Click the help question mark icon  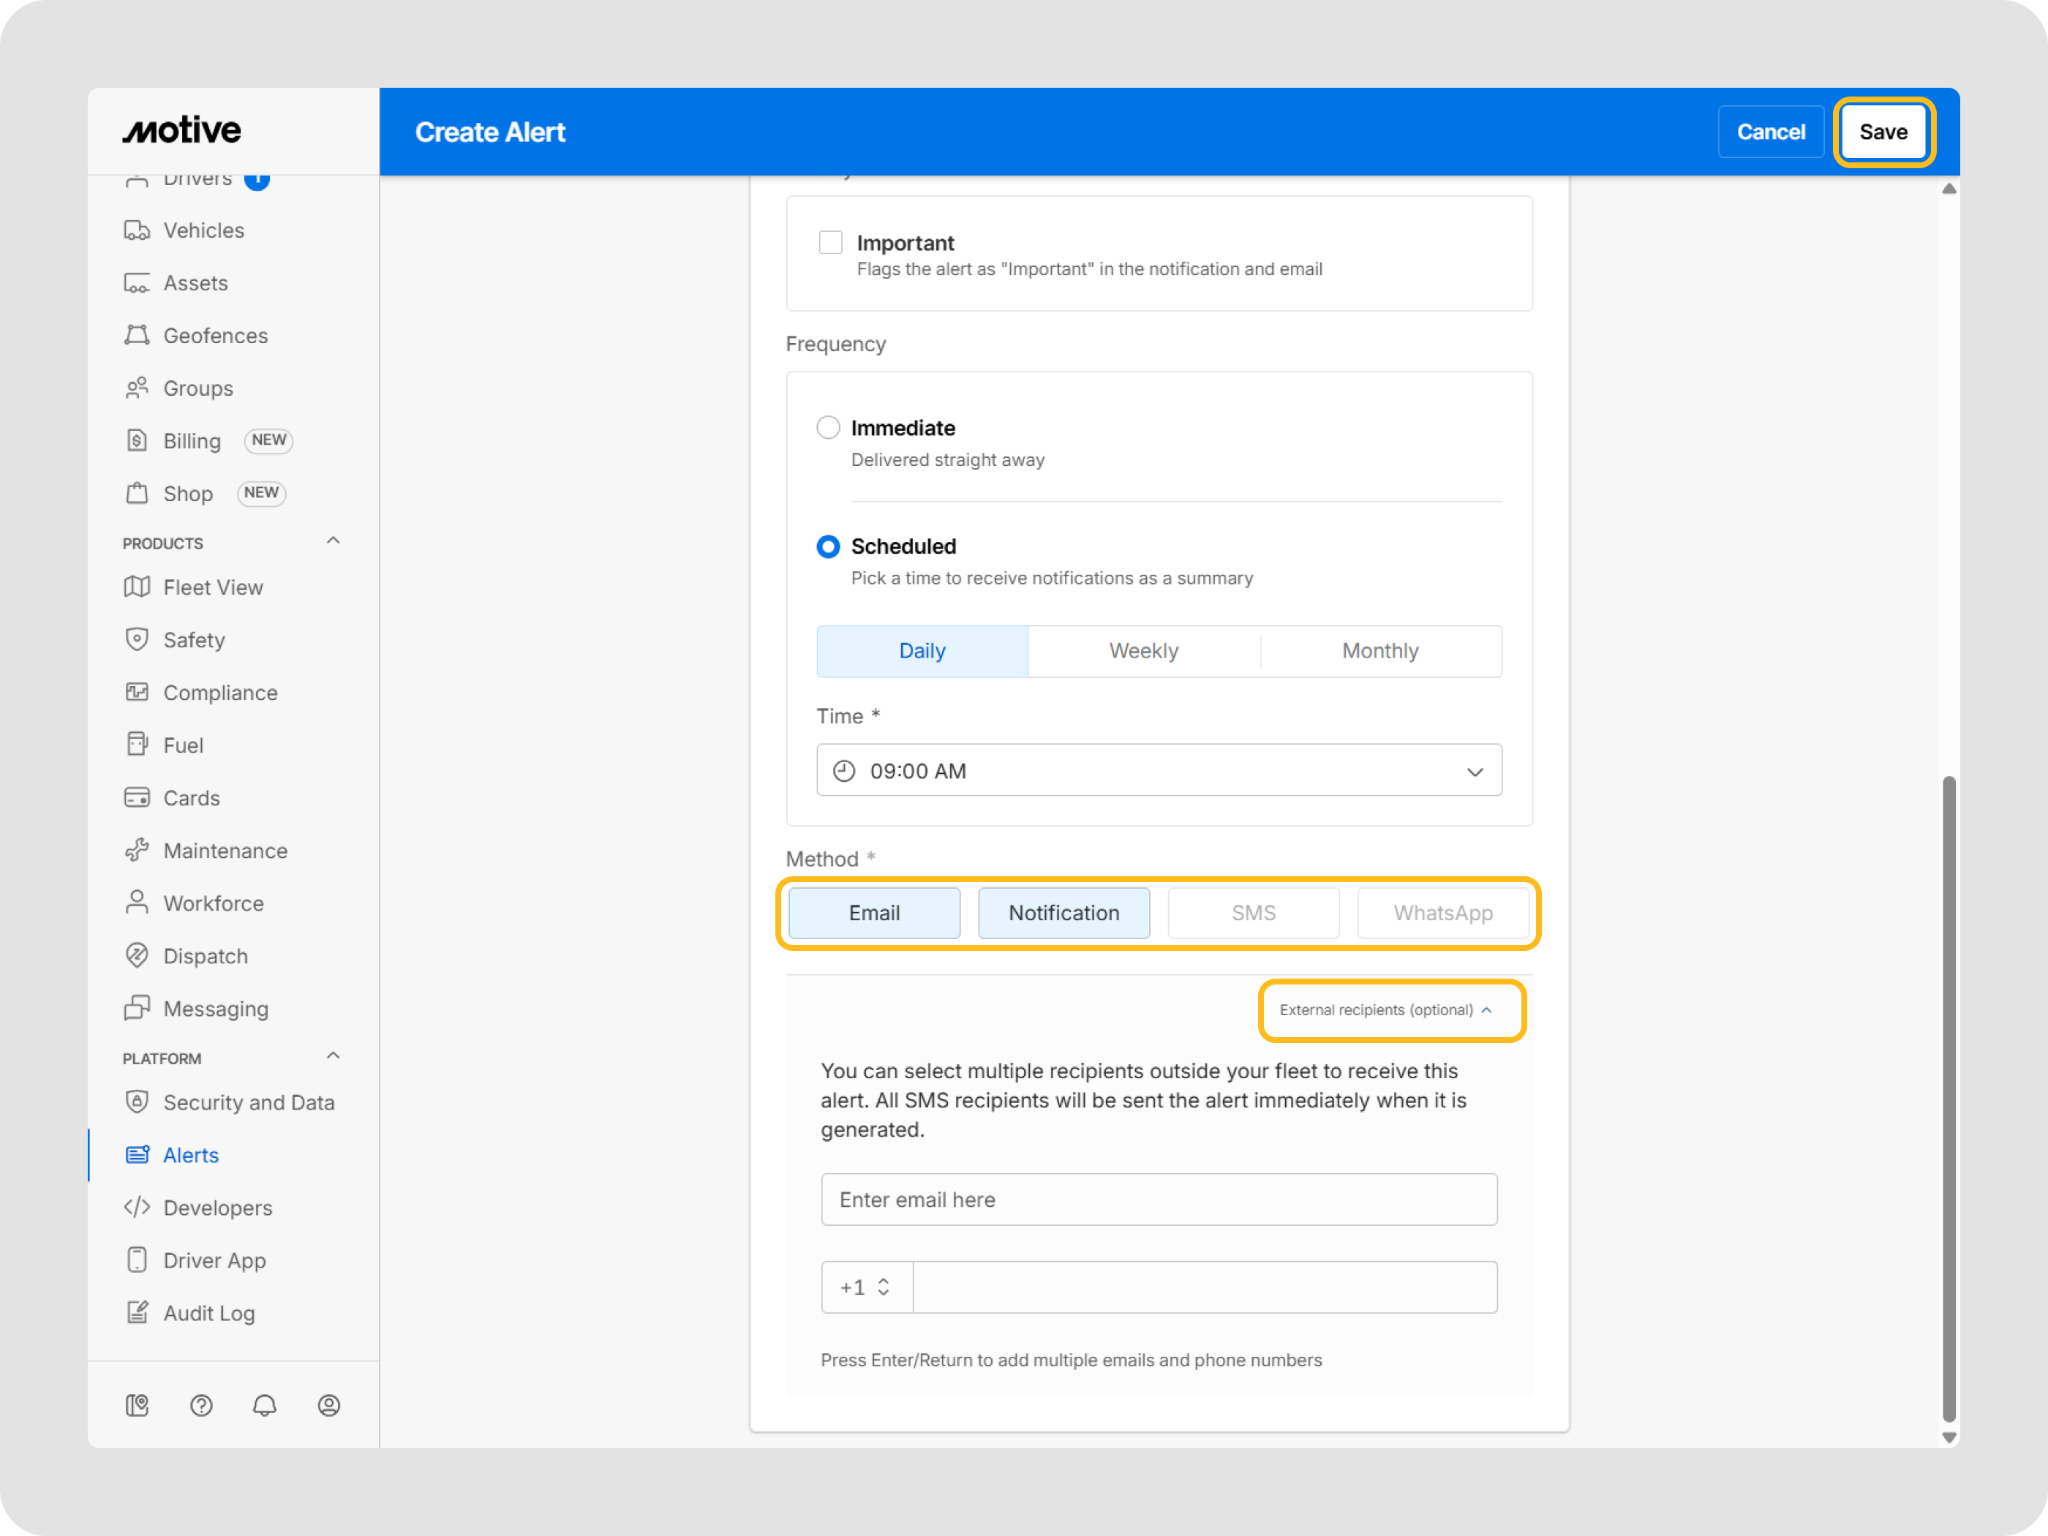pyautogui.click(x=201, y=1405)
